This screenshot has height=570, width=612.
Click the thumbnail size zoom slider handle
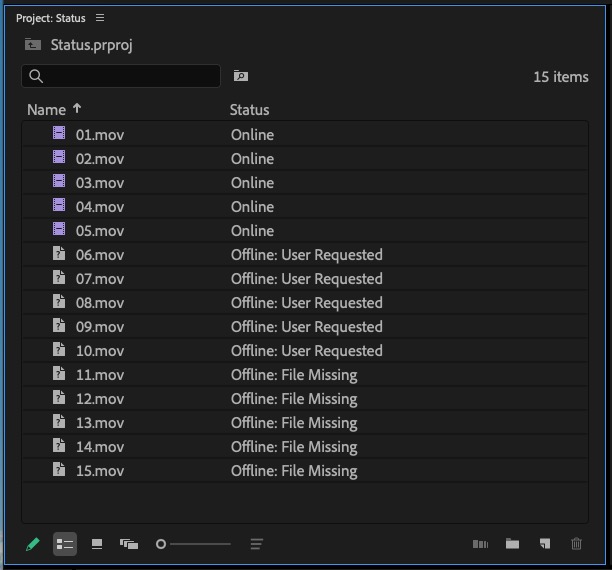(x=161, y=544)
